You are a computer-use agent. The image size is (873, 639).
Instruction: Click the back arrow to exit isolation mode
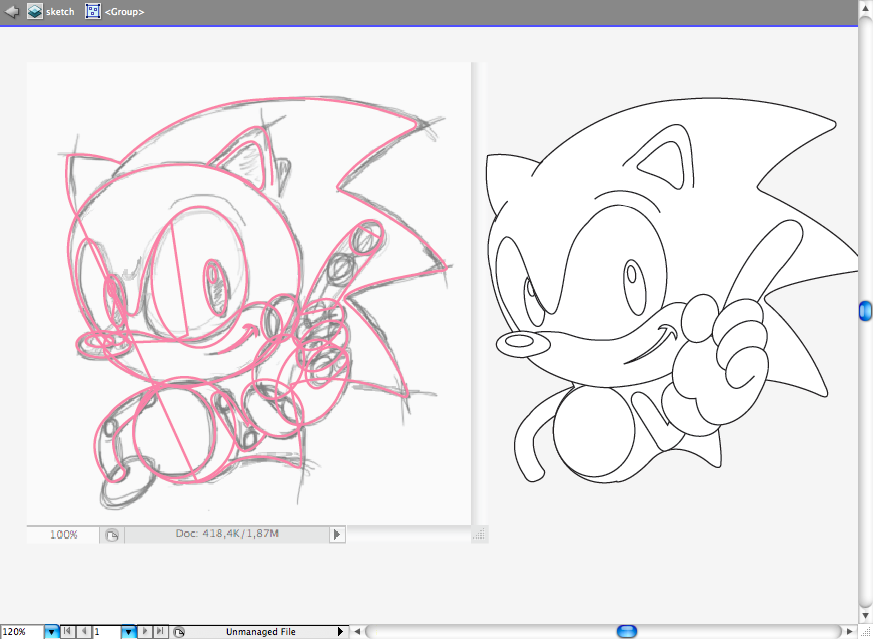(12, 11)
